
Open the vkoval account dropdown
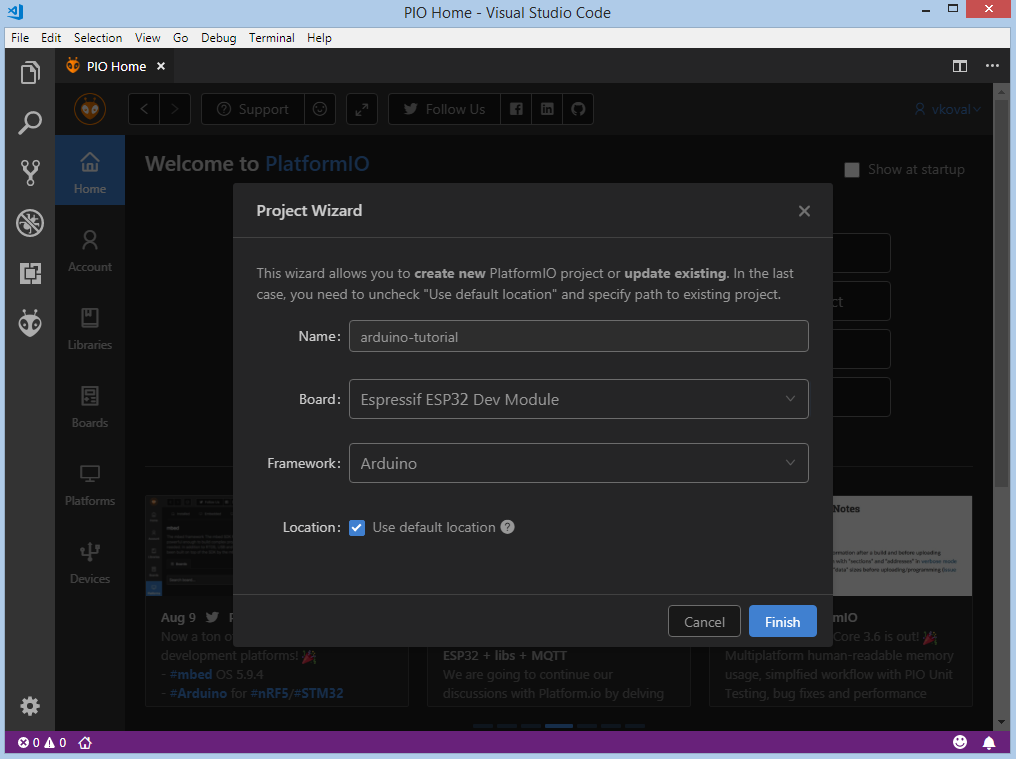click(x=947, y=109)
